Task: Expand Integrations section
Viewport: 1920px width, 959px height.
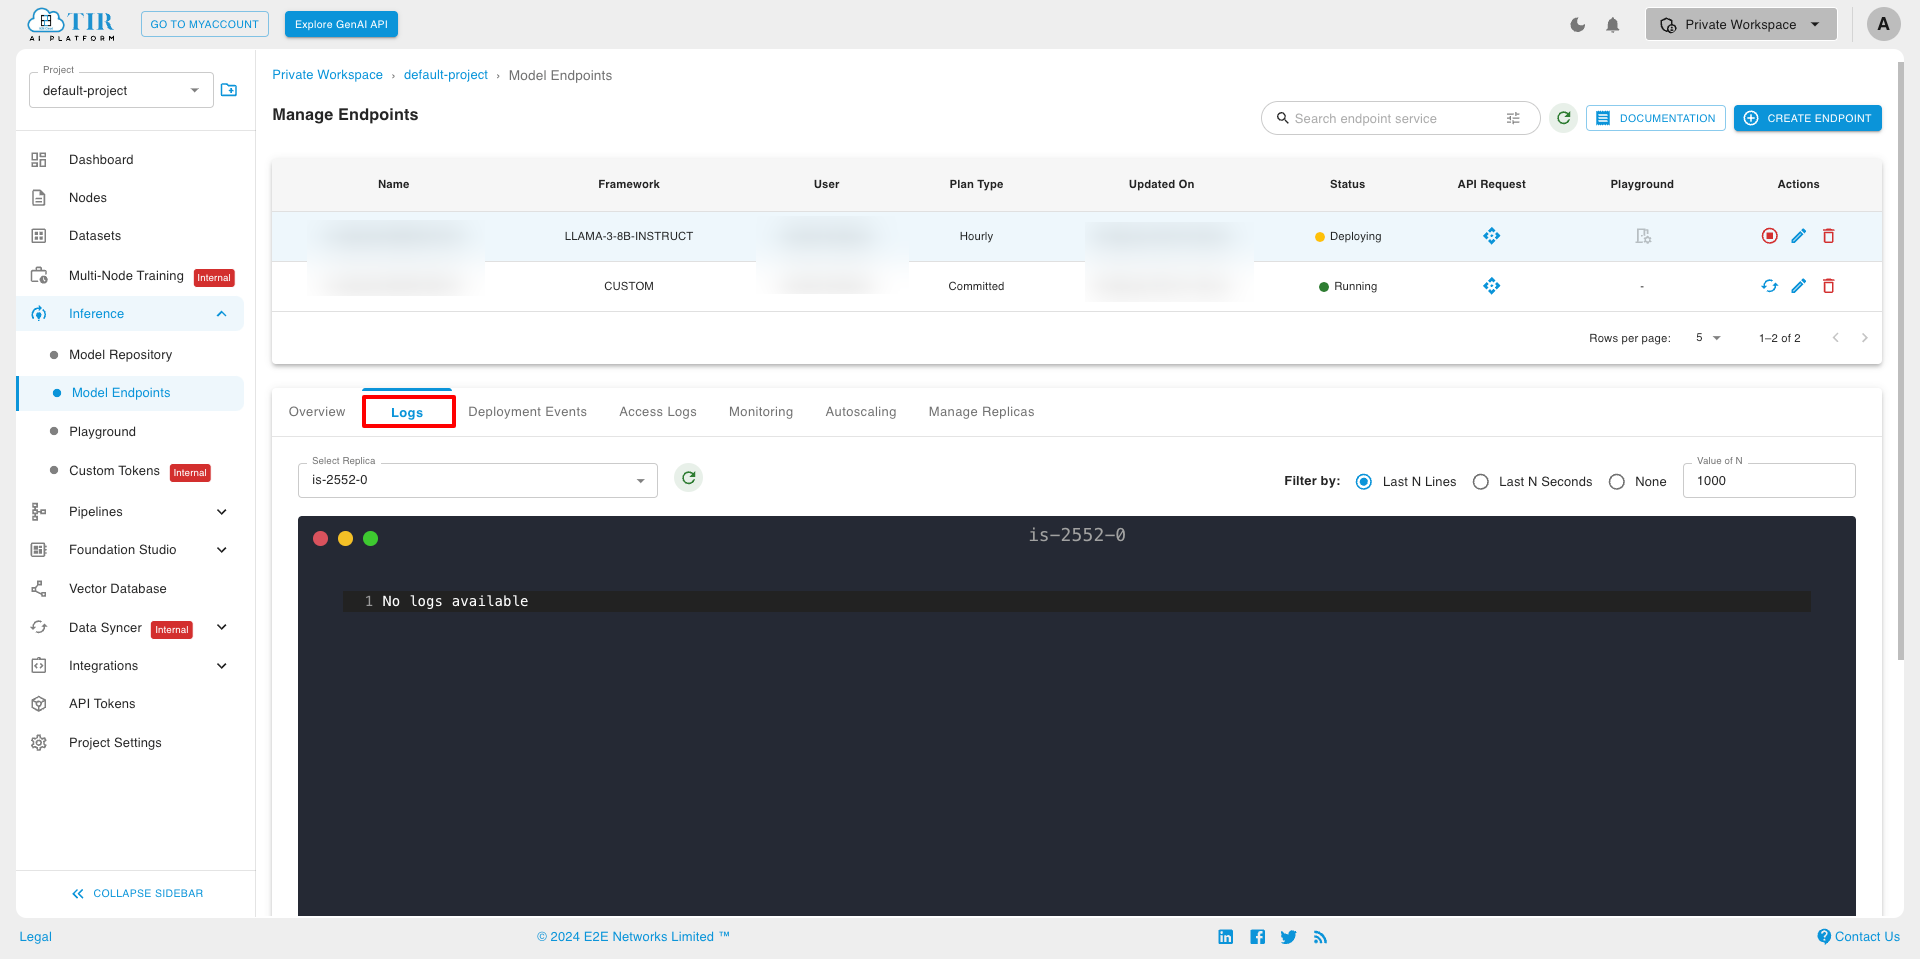Action: coord(221,666)
